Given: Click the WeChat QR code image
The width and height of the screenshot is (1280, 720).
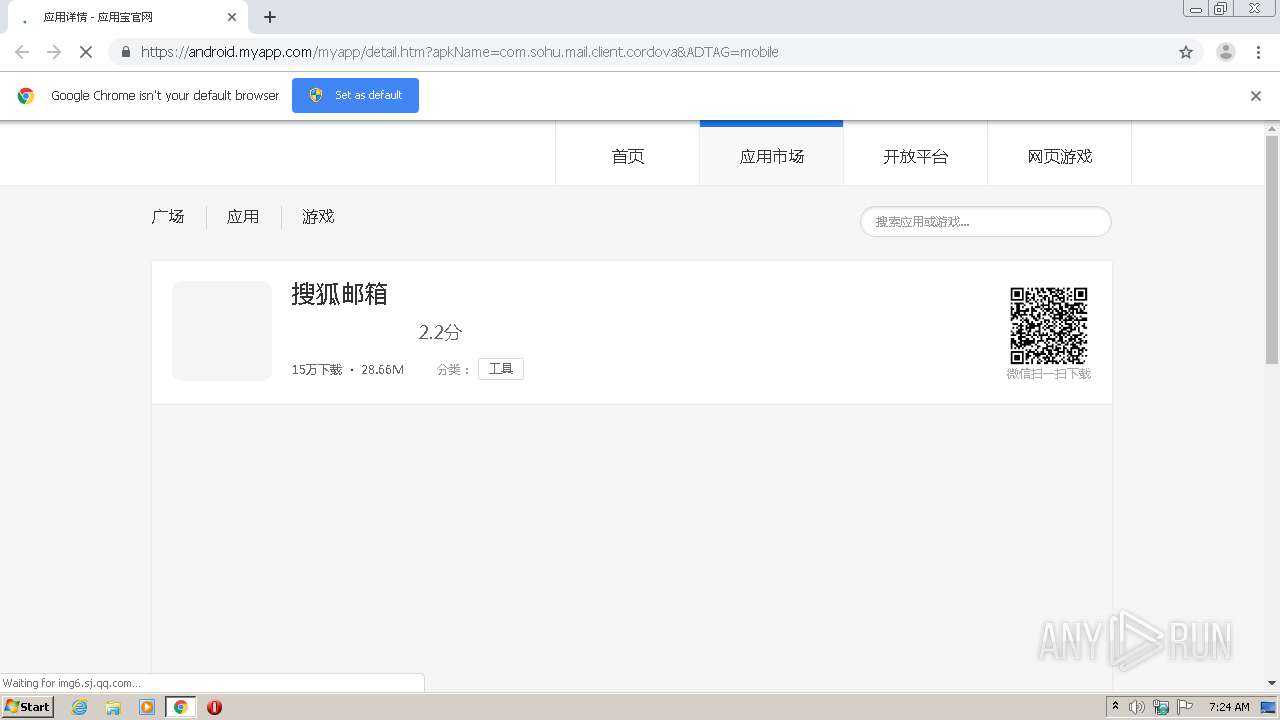Looking at the screenshot, I should pyautogui.click(x=1049, y=326).
